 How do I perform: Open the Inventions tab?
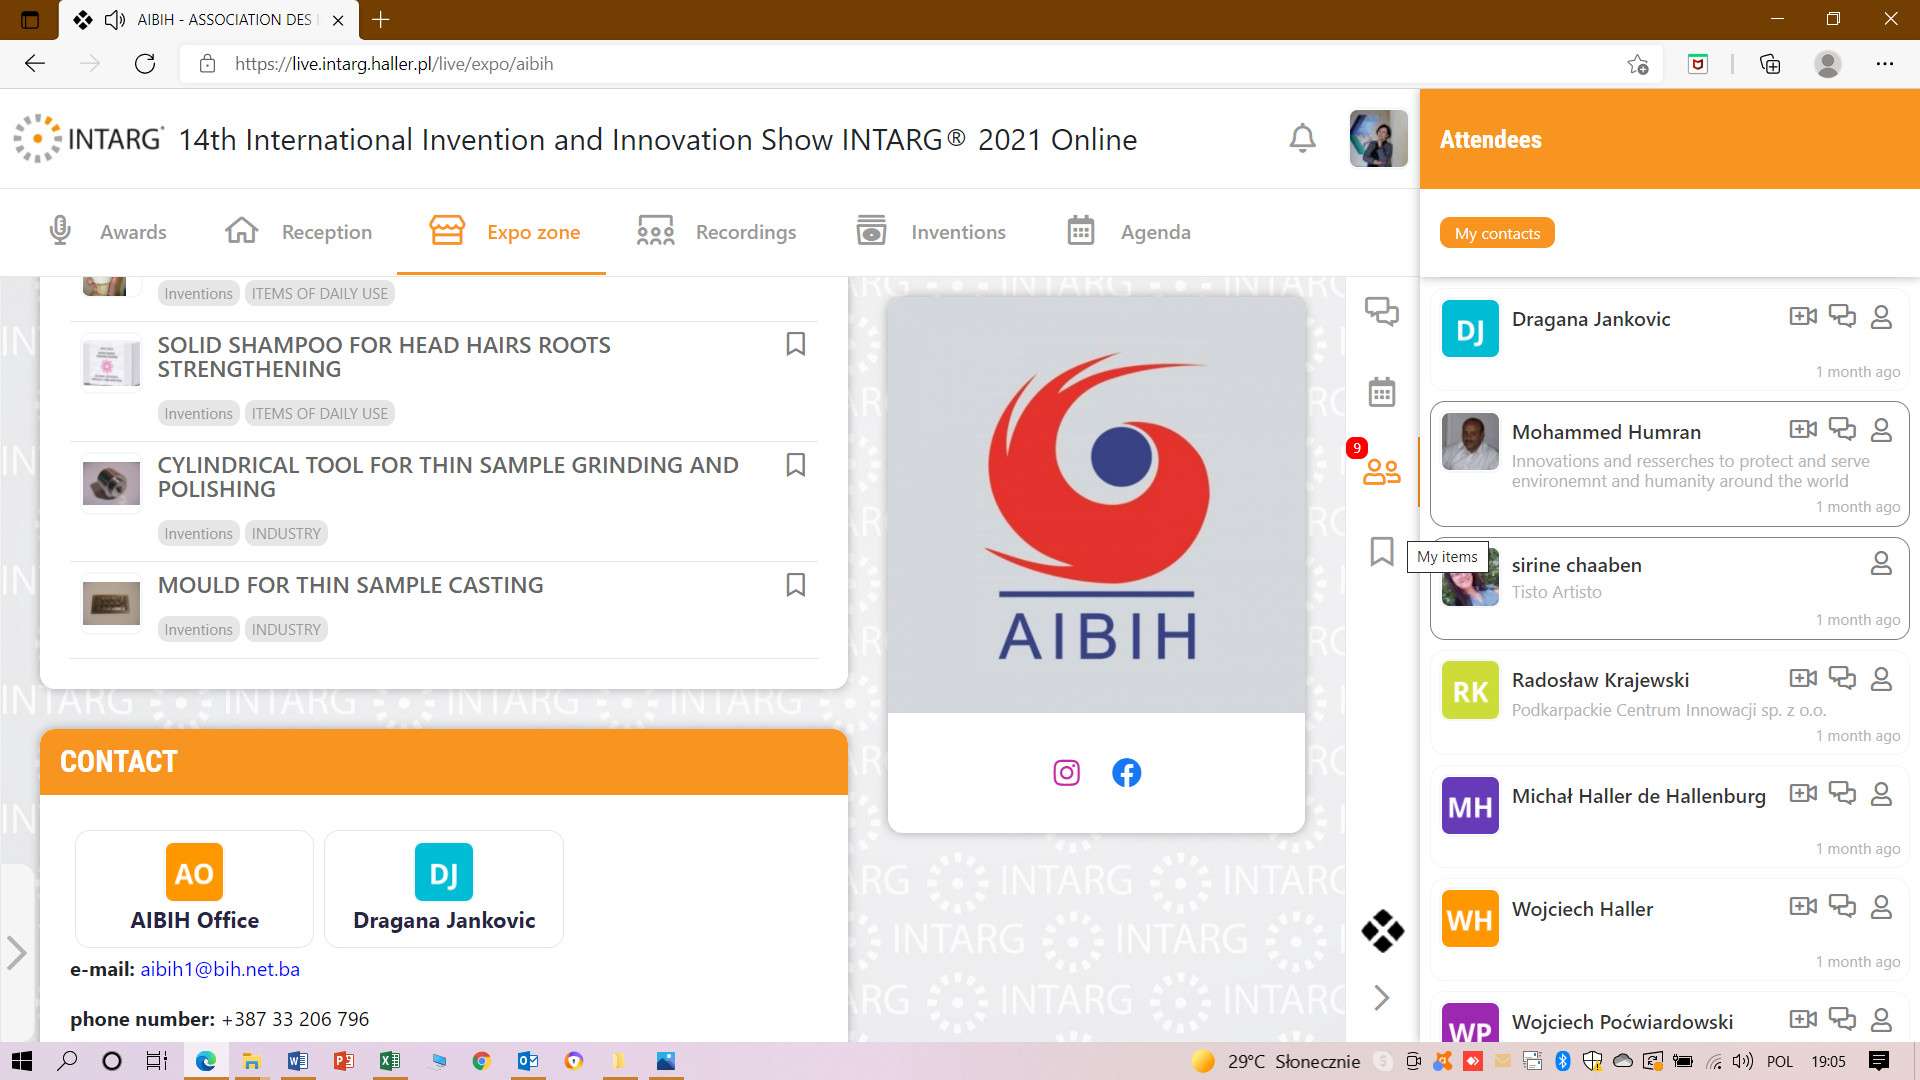[x=931, y=232]
